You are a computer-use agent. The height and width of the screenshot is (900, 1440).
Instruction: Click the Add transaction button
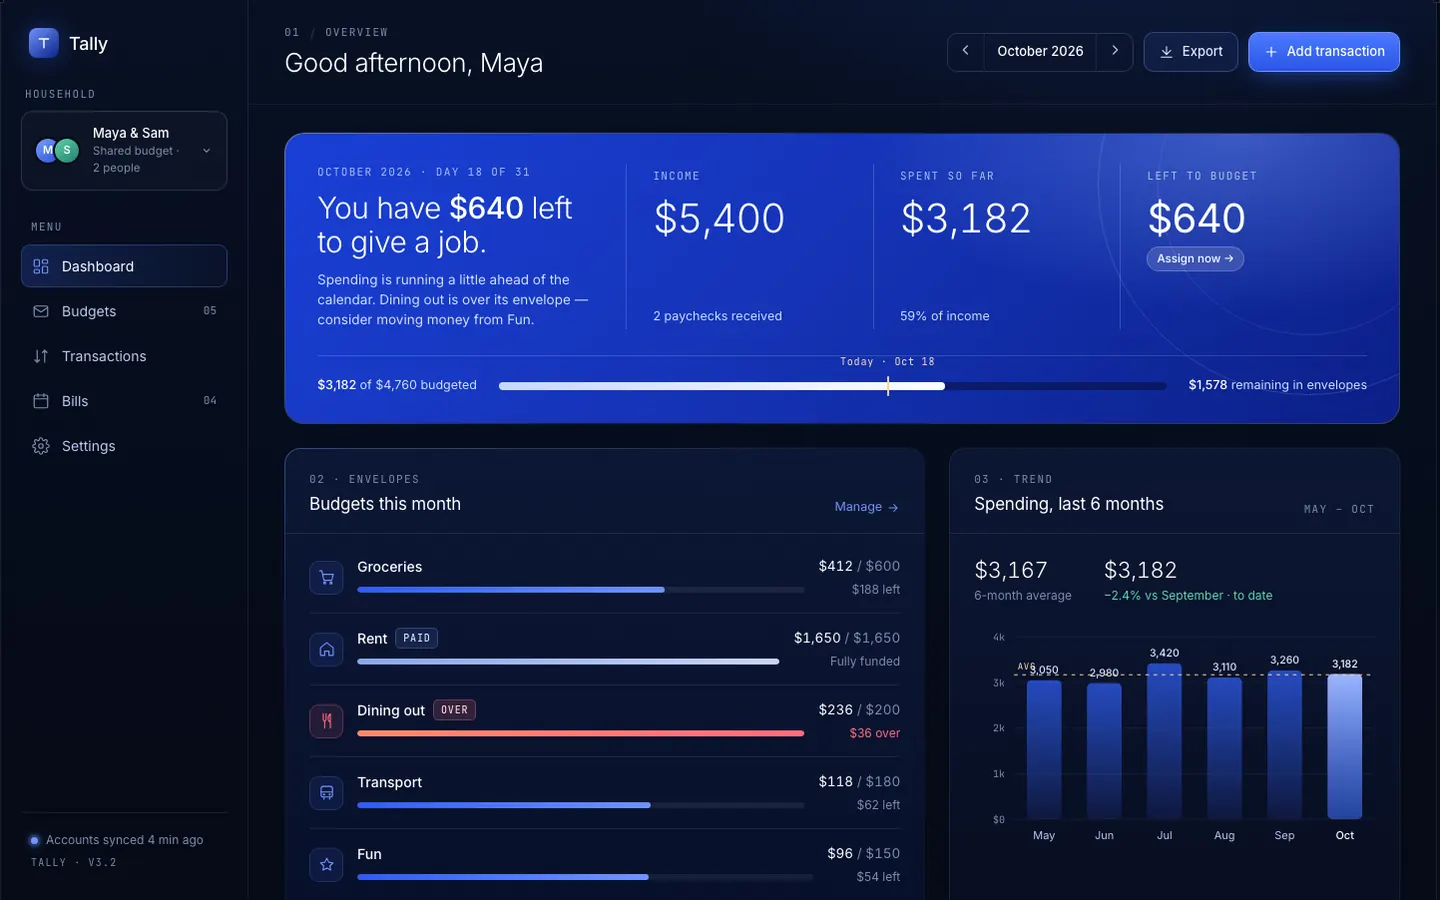pos(1324,52)
